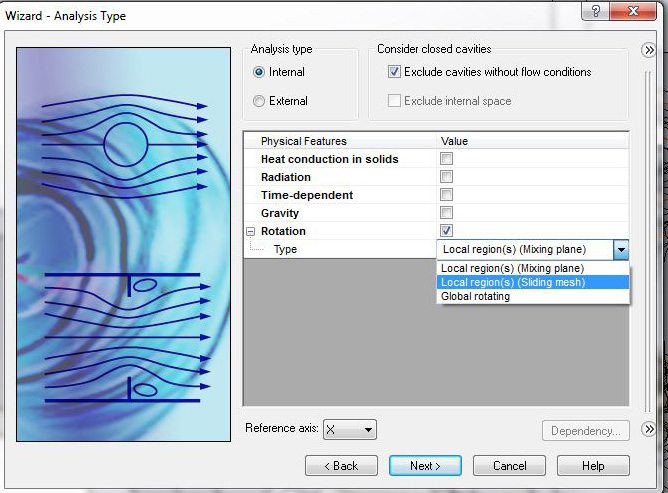Turn on Time-dependent analysis
Screen dimensions: 668x493
pos(447,195)
